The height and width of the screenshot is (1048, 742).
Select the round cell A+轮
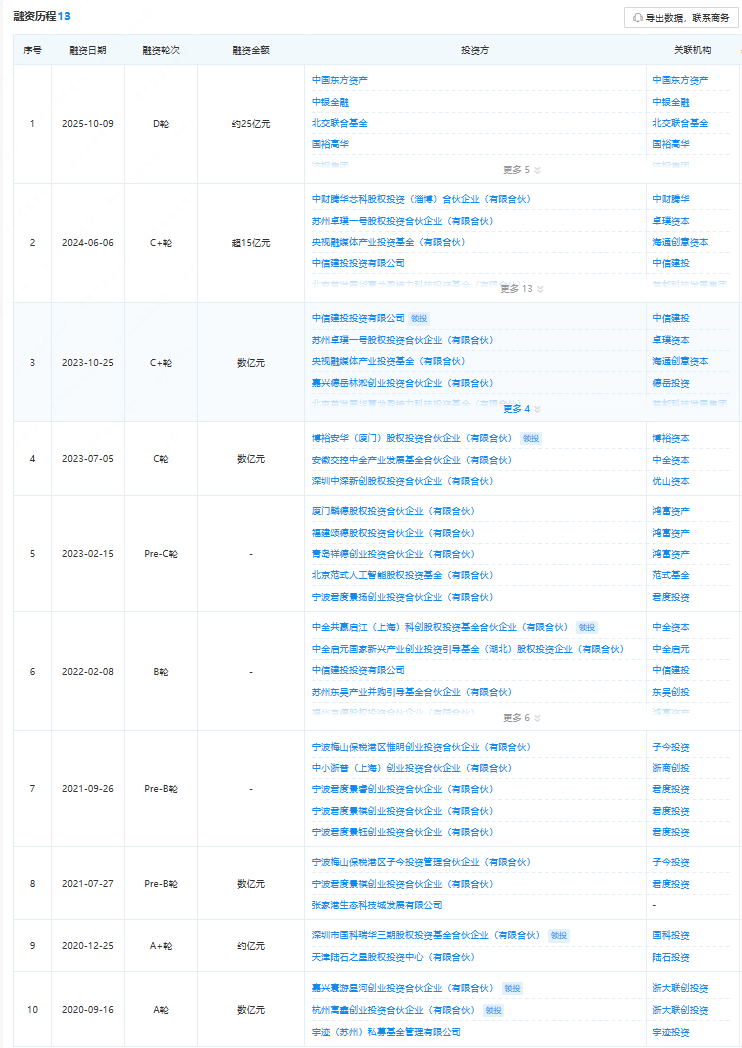(160, 946)
